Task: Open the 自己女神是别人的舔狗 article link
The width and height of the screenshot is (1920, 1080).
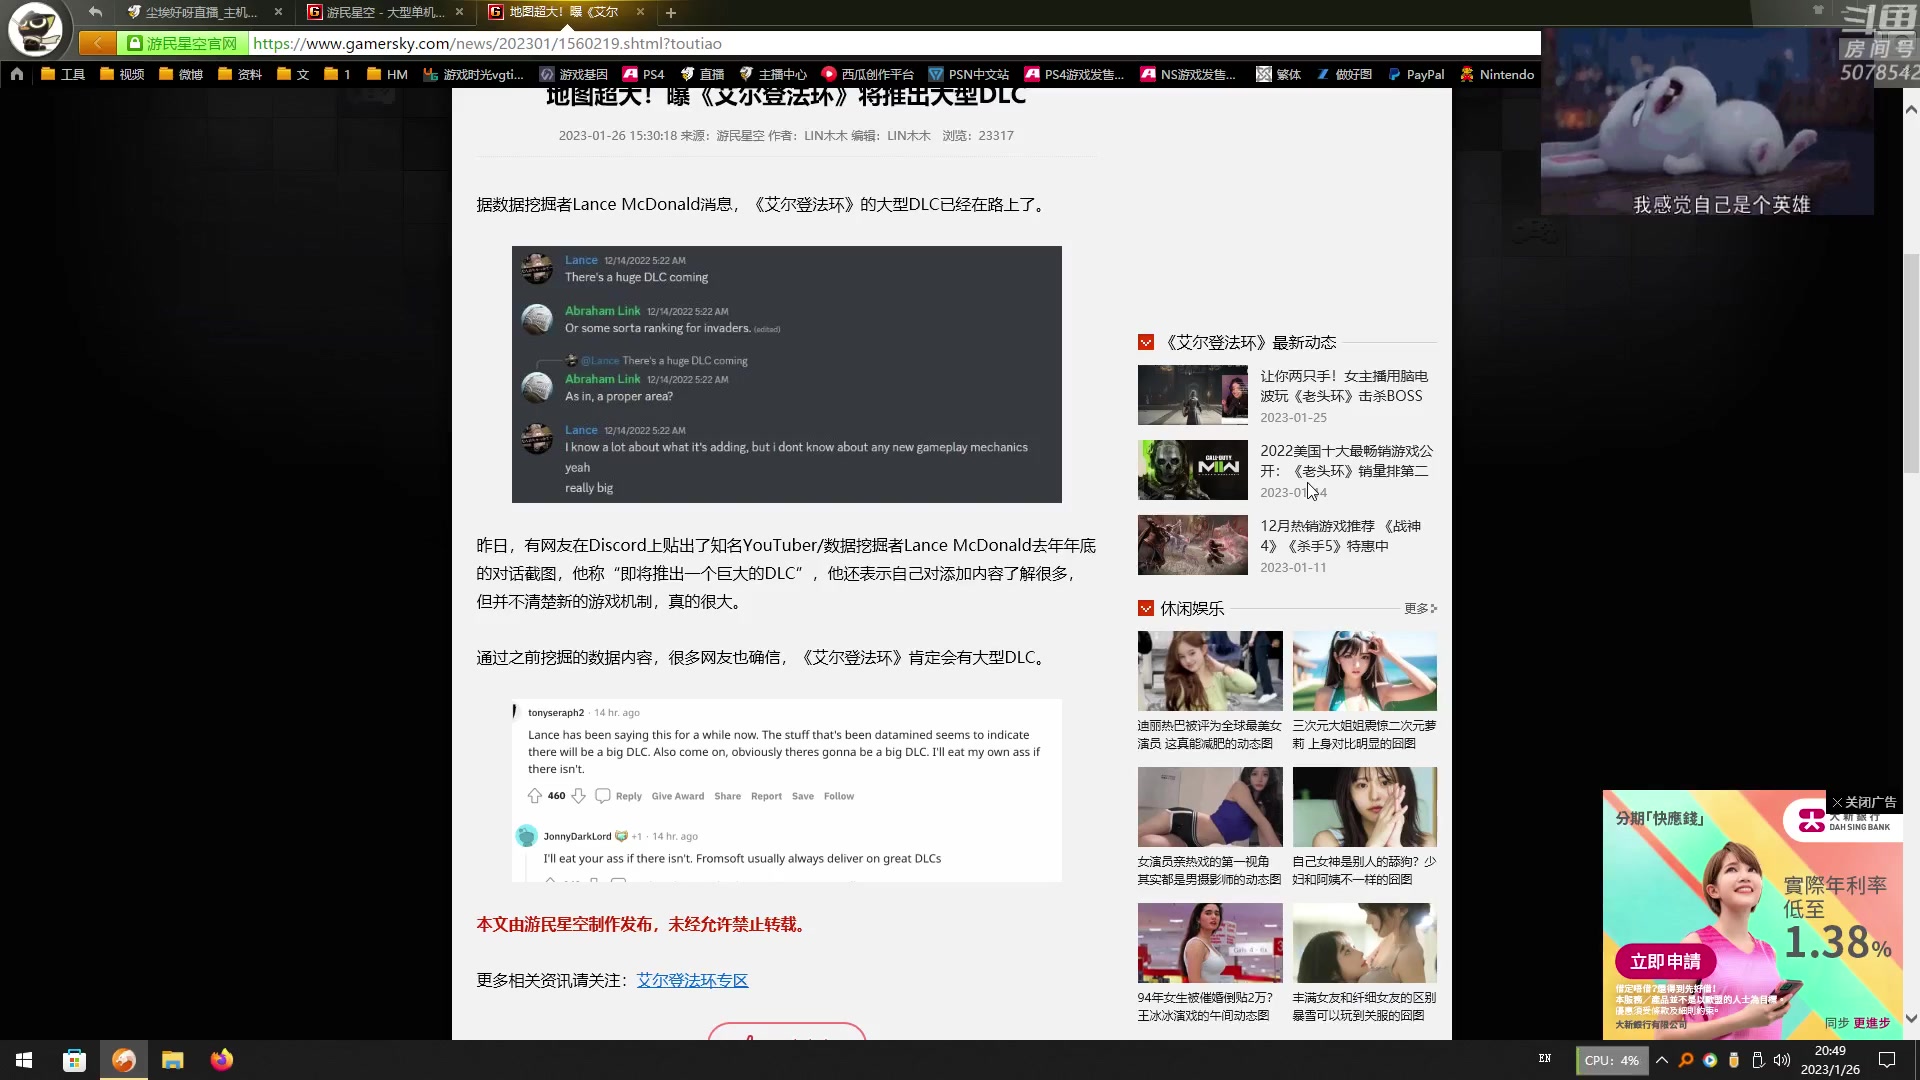Action: [x=1364, y=870]
